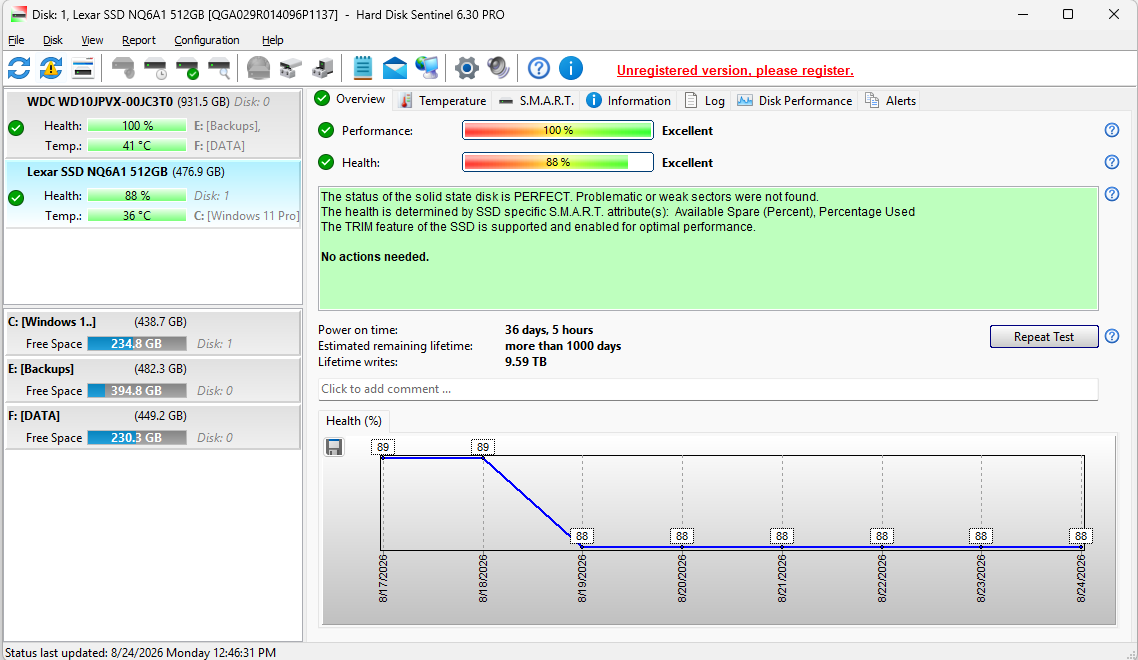
Task: Click the computer tower with drives icon
Action: point(323,68)
